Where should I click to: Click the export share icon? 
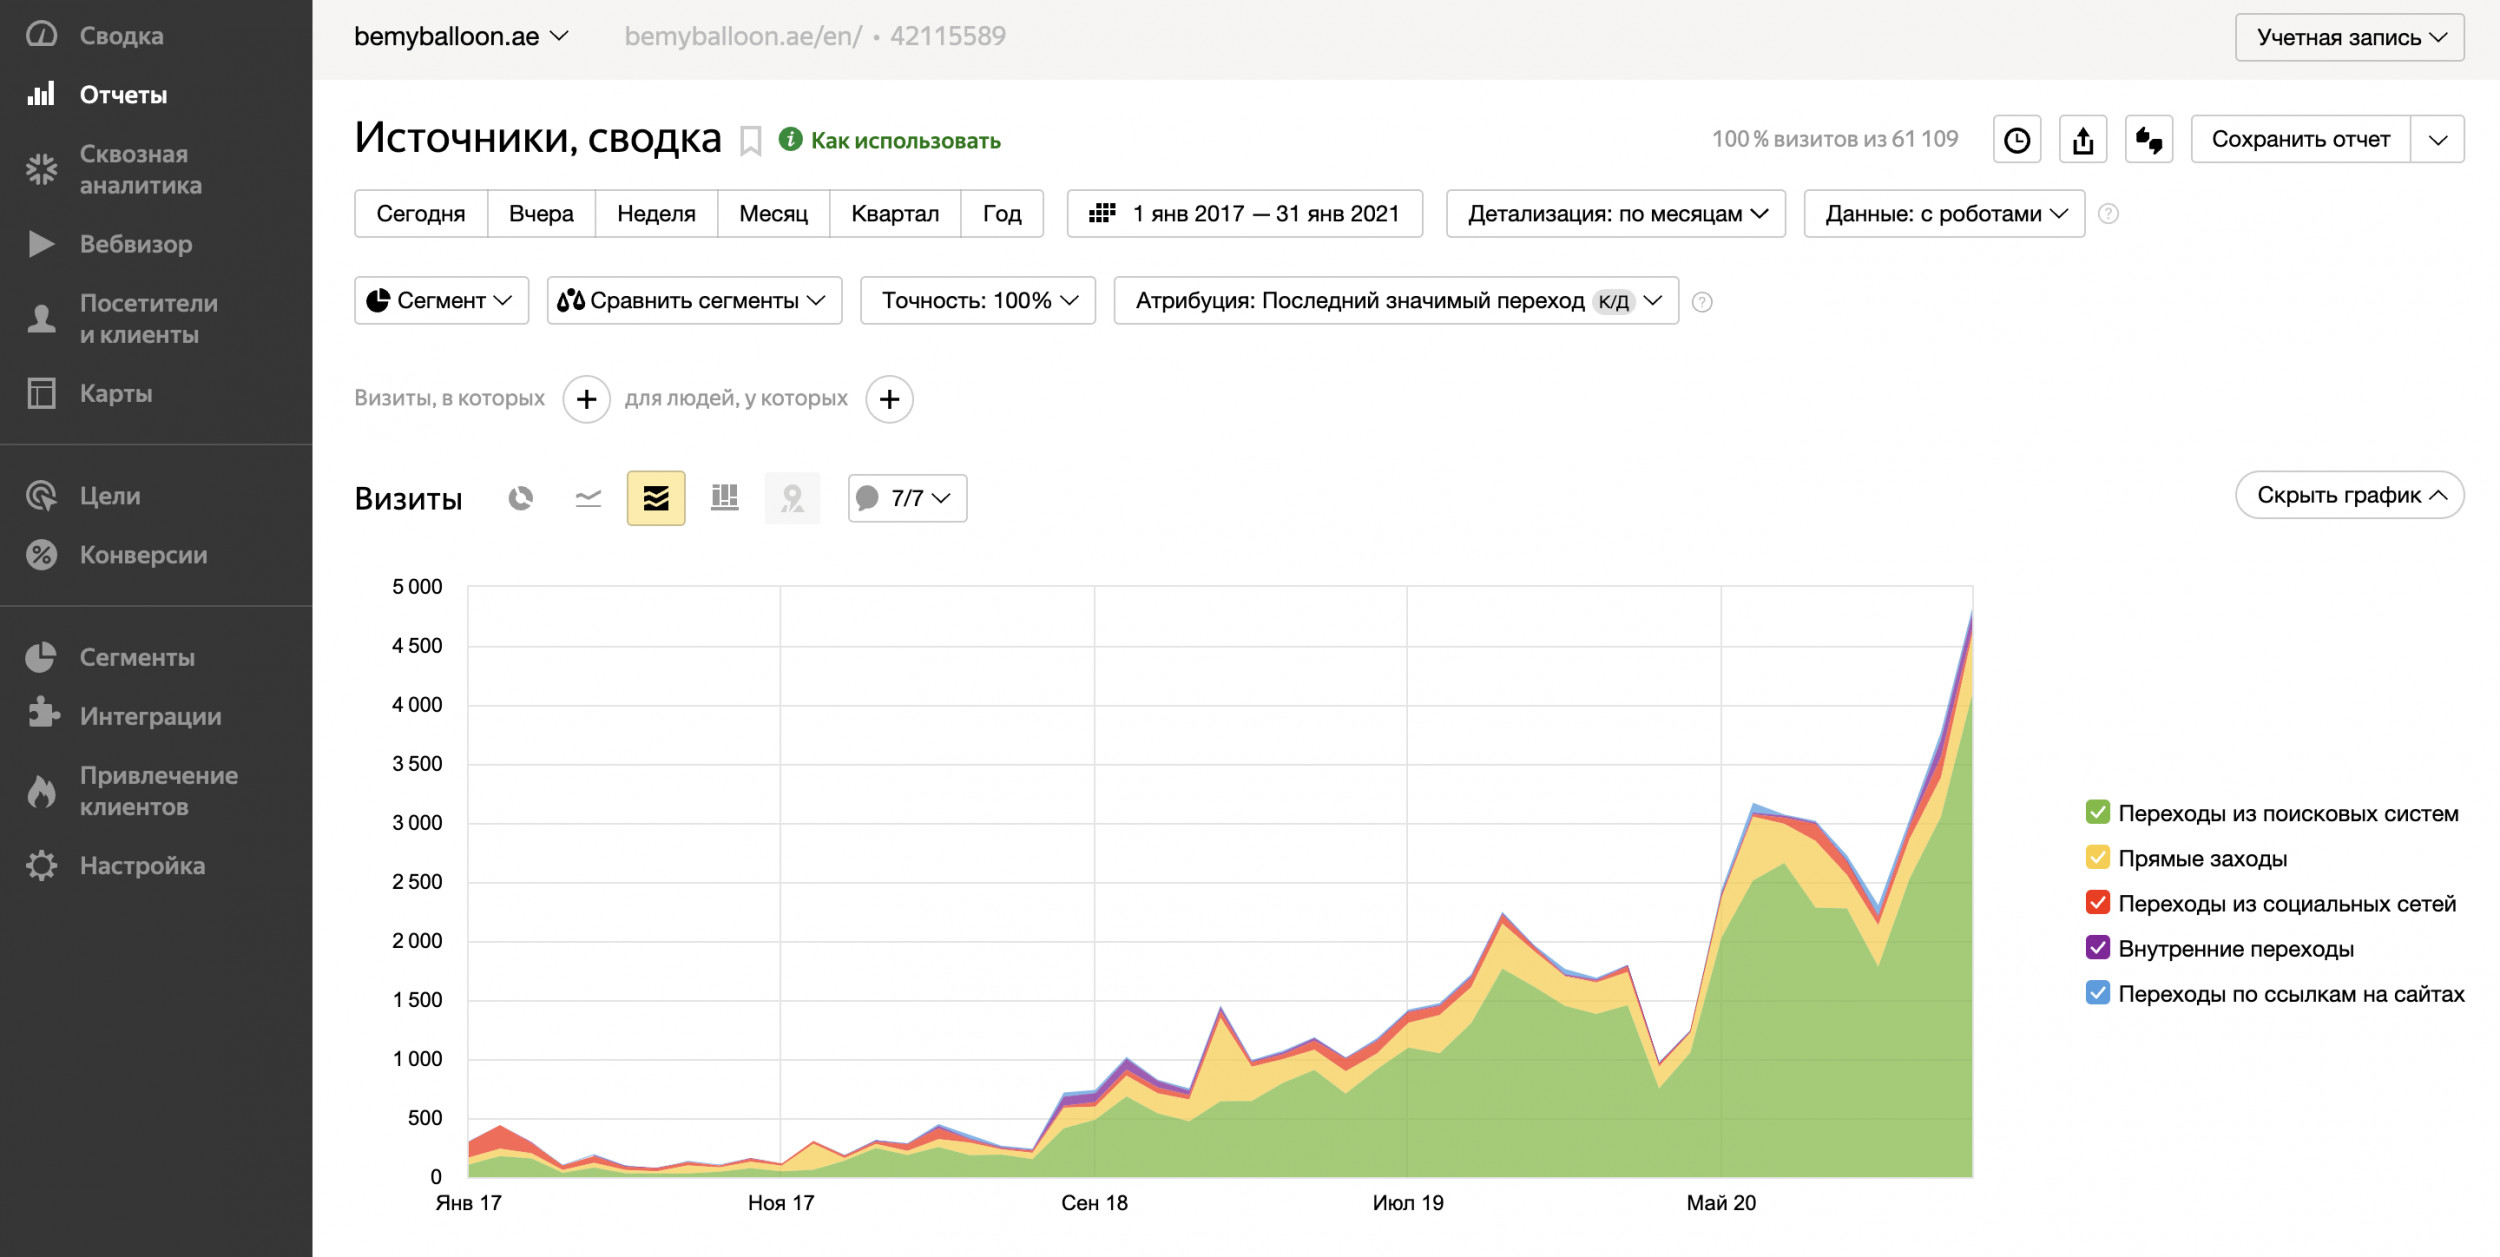click(x=2083, y=140)
